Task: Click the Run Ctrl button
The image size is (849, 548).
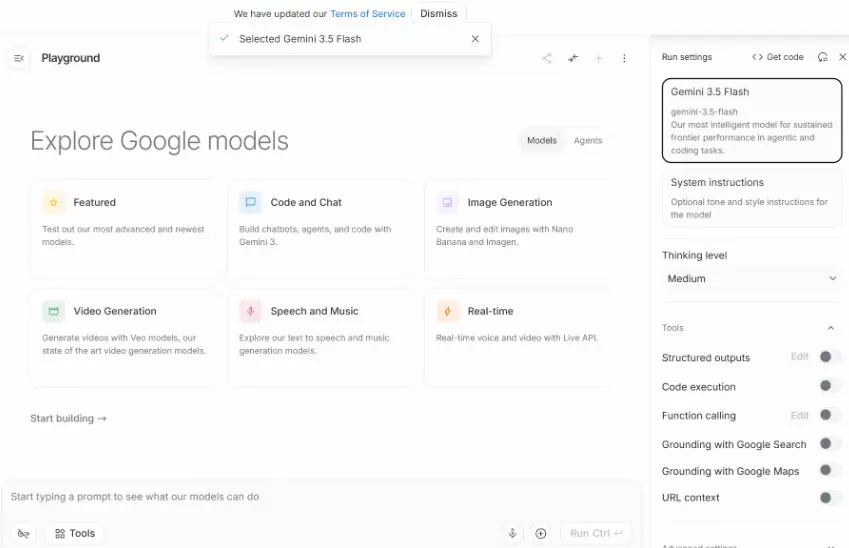Action: 596,533
